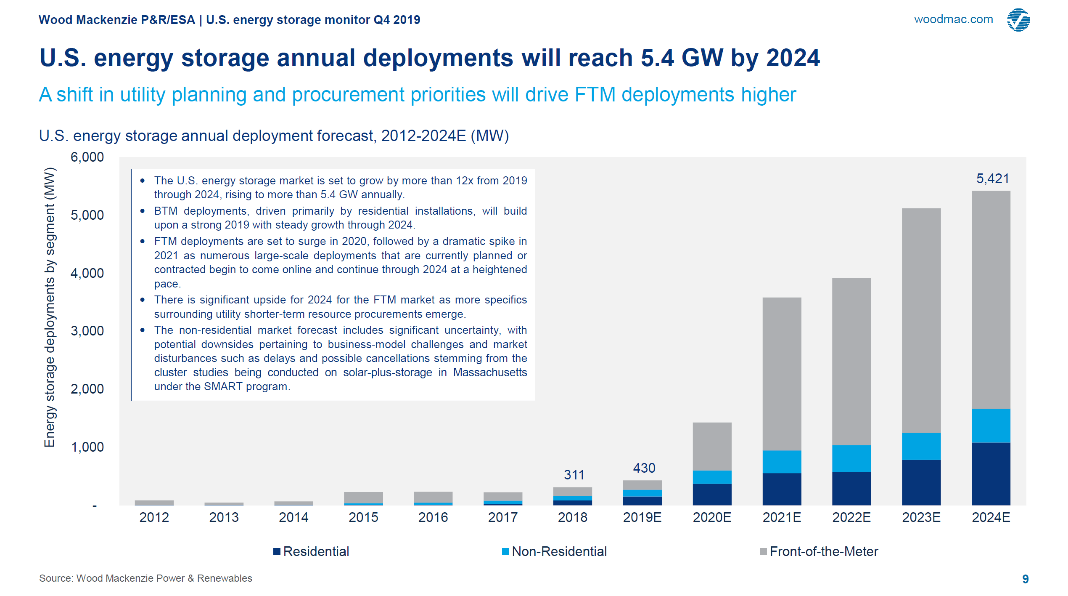Click the 2015 grey bar
Viewport: 1068px width, 596px height.
pos(364,497)
